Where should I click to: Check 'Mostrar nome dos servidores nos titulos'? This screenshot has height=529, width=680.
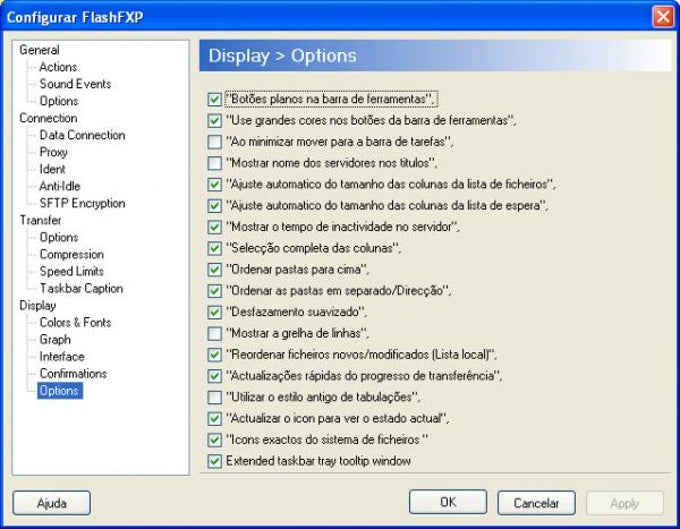215,163
